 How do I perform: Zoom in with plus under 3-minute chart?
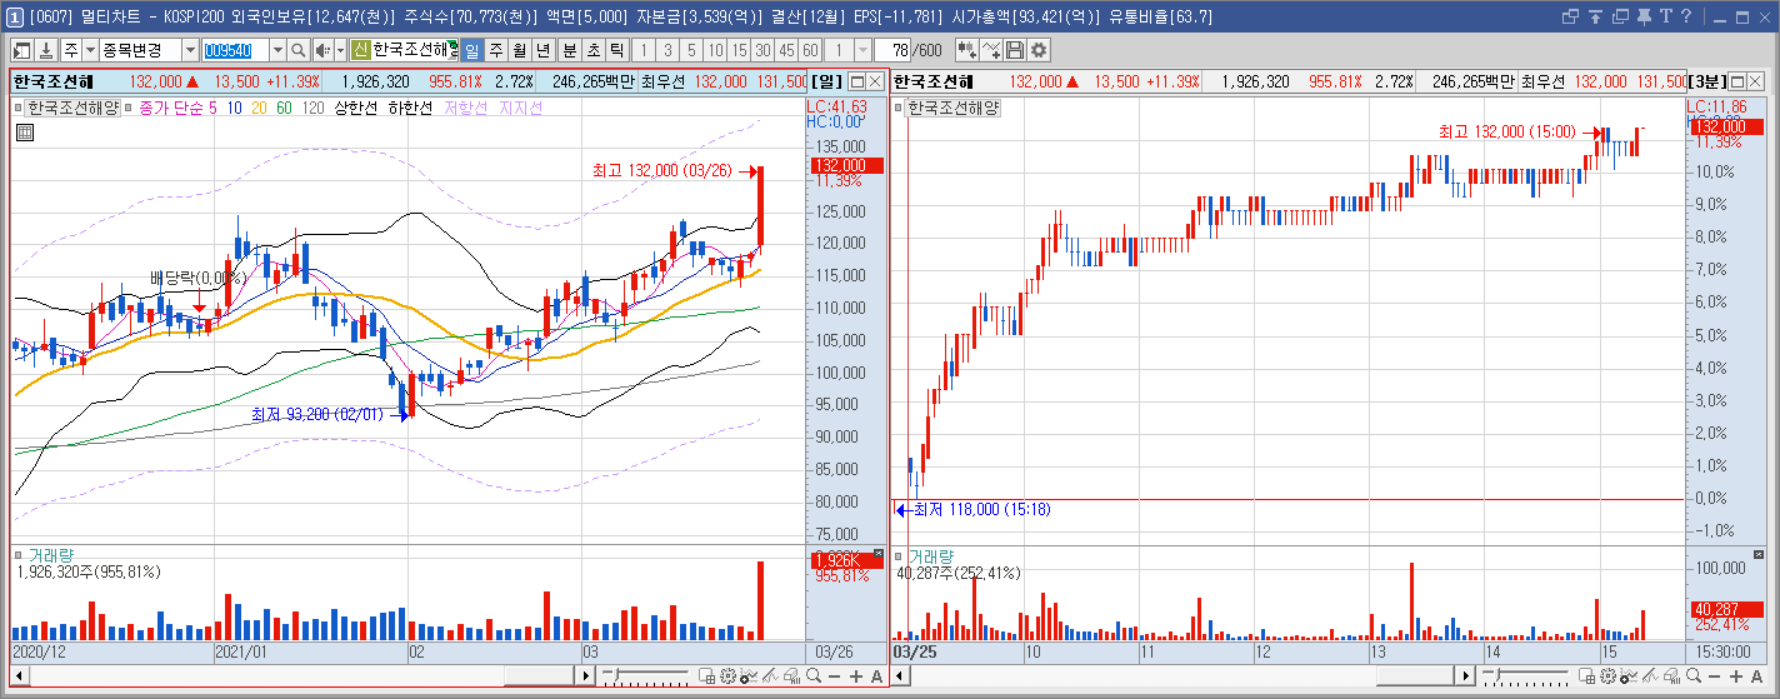(x=1735, y=677)
